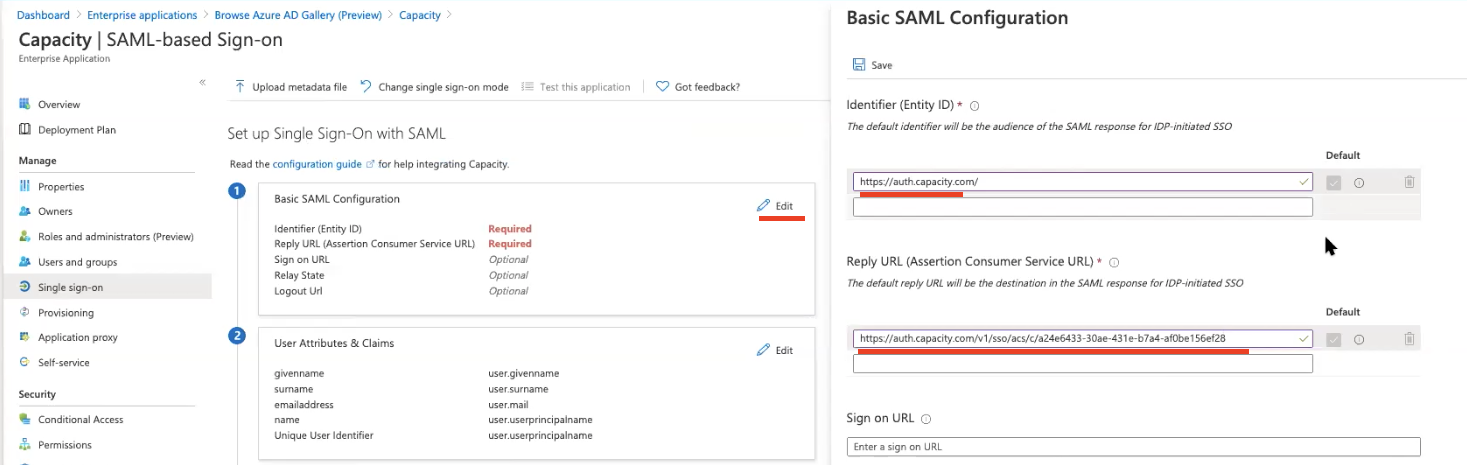This screenshot has width=1467, height=465.
Task: Delete the Reply URL entry with trash icon
Action: (x=1409, y=339)
